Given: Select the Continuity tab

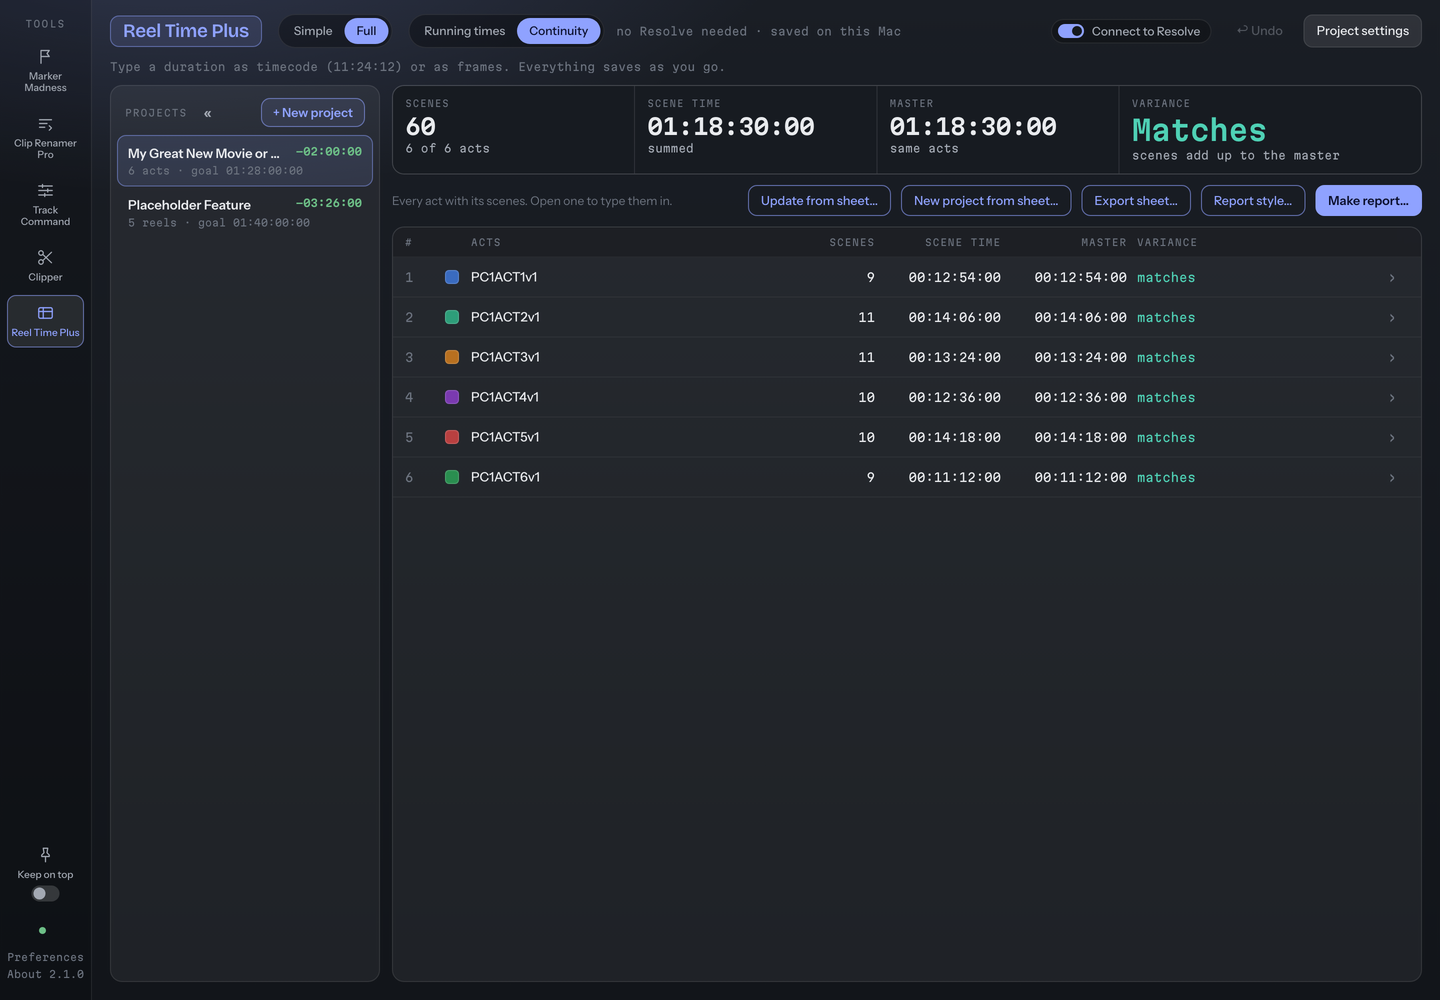Looking at the screenshot, I should pyautogui.click(x=559, y=31).
